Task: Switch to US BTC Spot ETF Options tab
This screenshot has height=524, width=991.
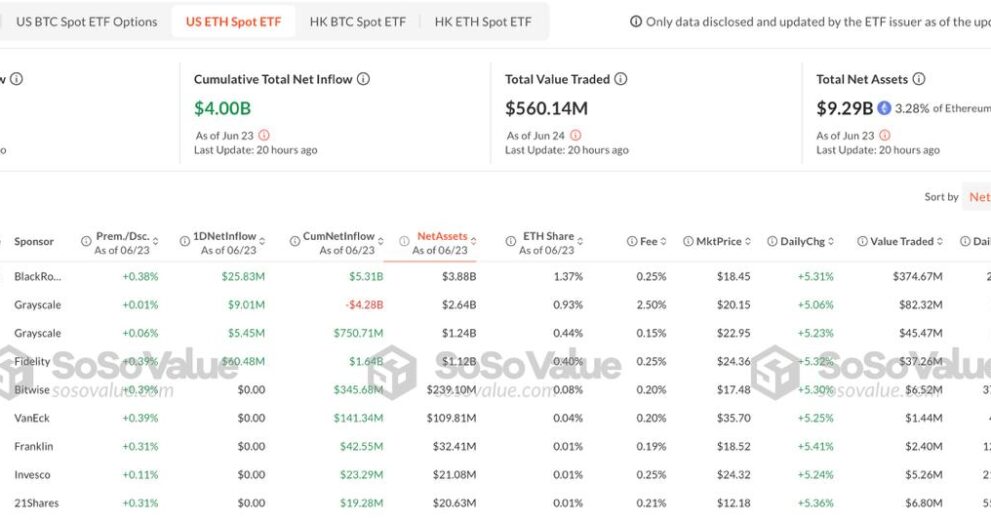Action: click(x=87, y=21)
